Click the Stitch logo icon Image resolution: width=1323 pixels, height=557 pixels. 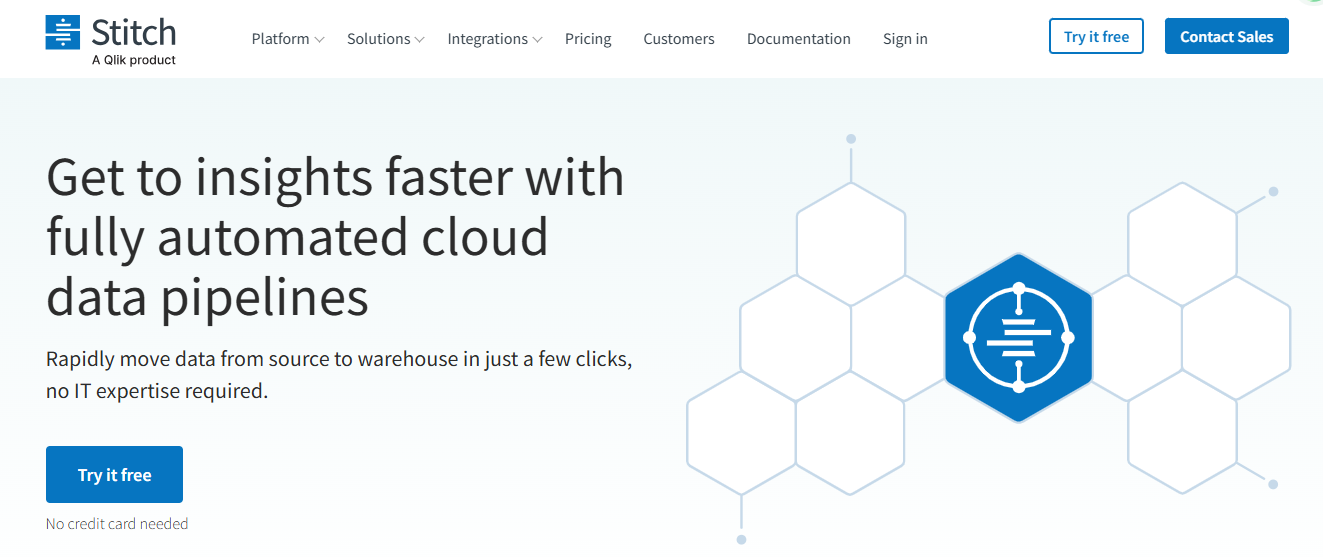[62, 32]
